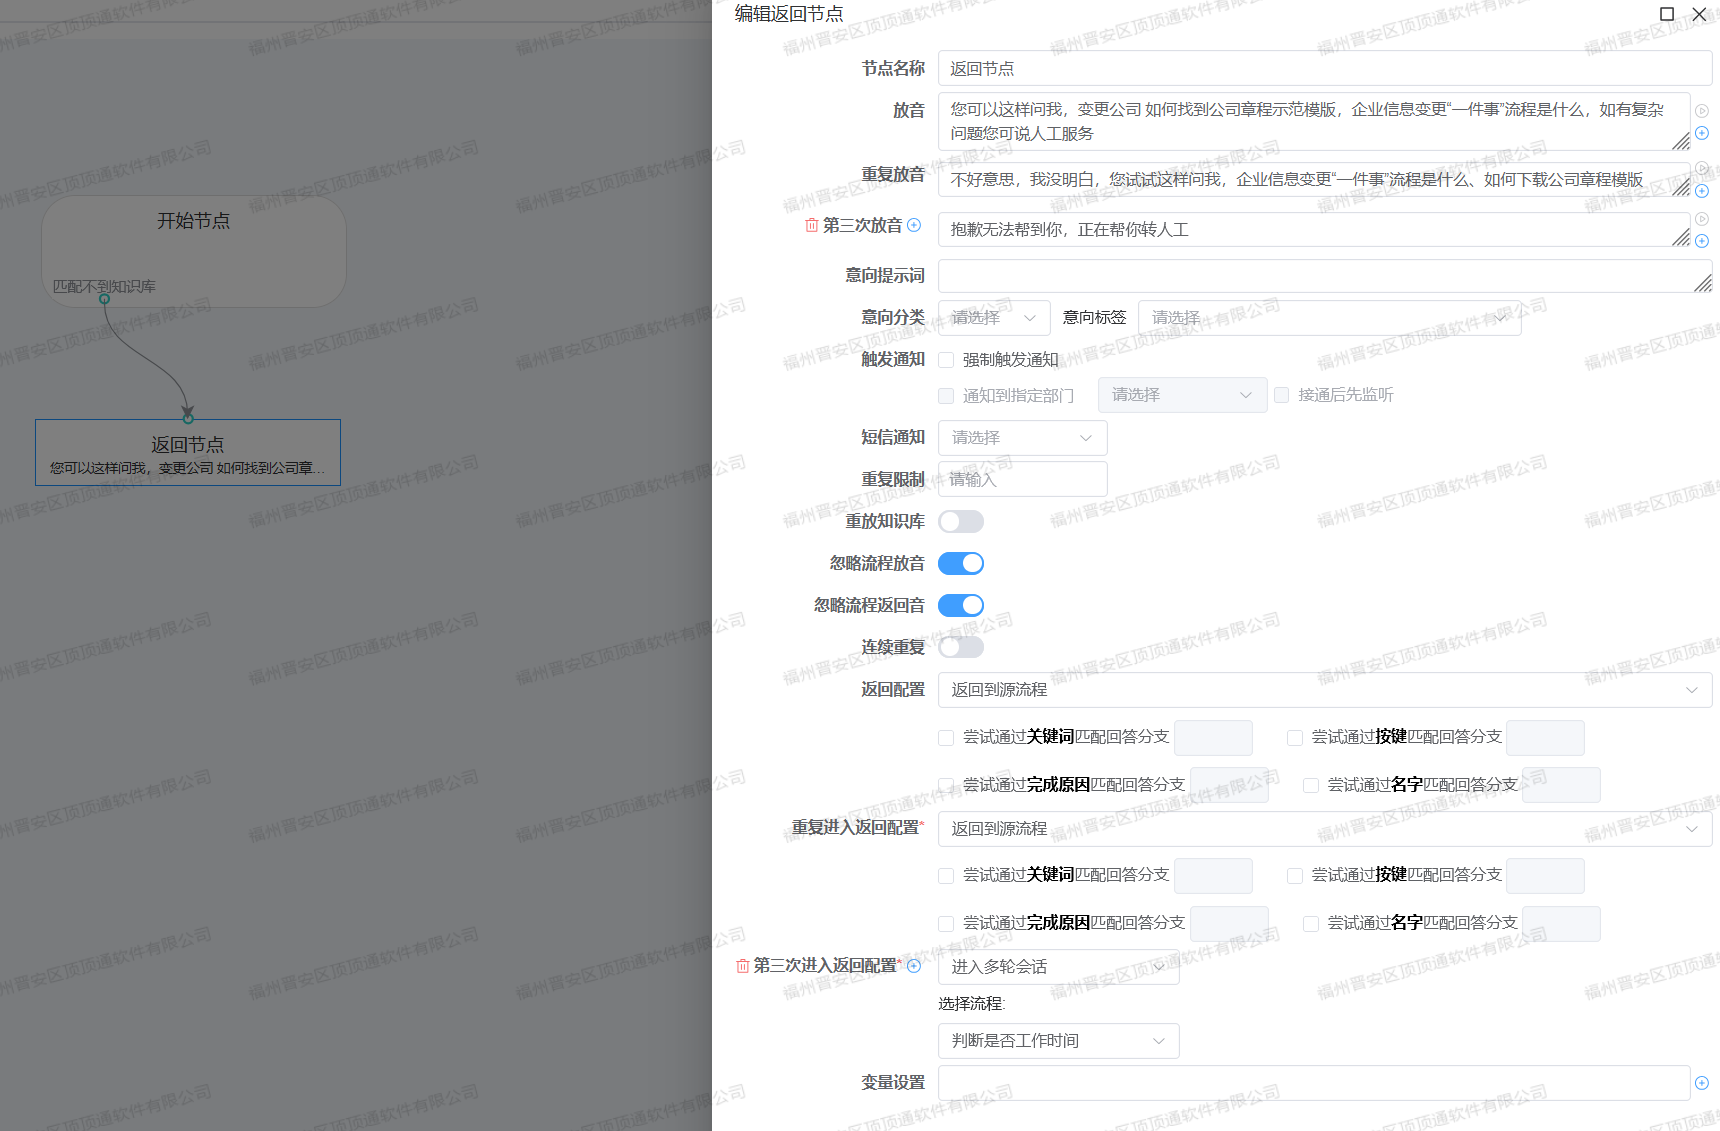Play preview of the 放音 audio
1720x1131 pixels.
coord(1702,111)
